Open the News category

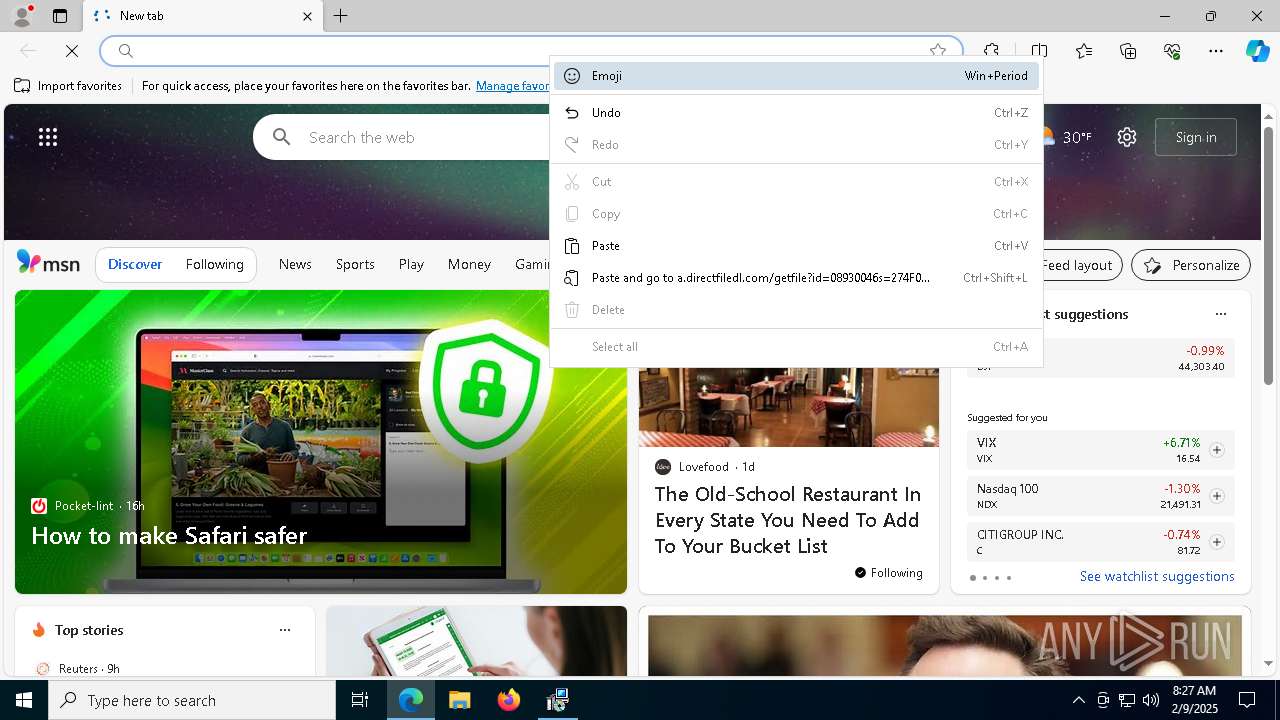295,264
